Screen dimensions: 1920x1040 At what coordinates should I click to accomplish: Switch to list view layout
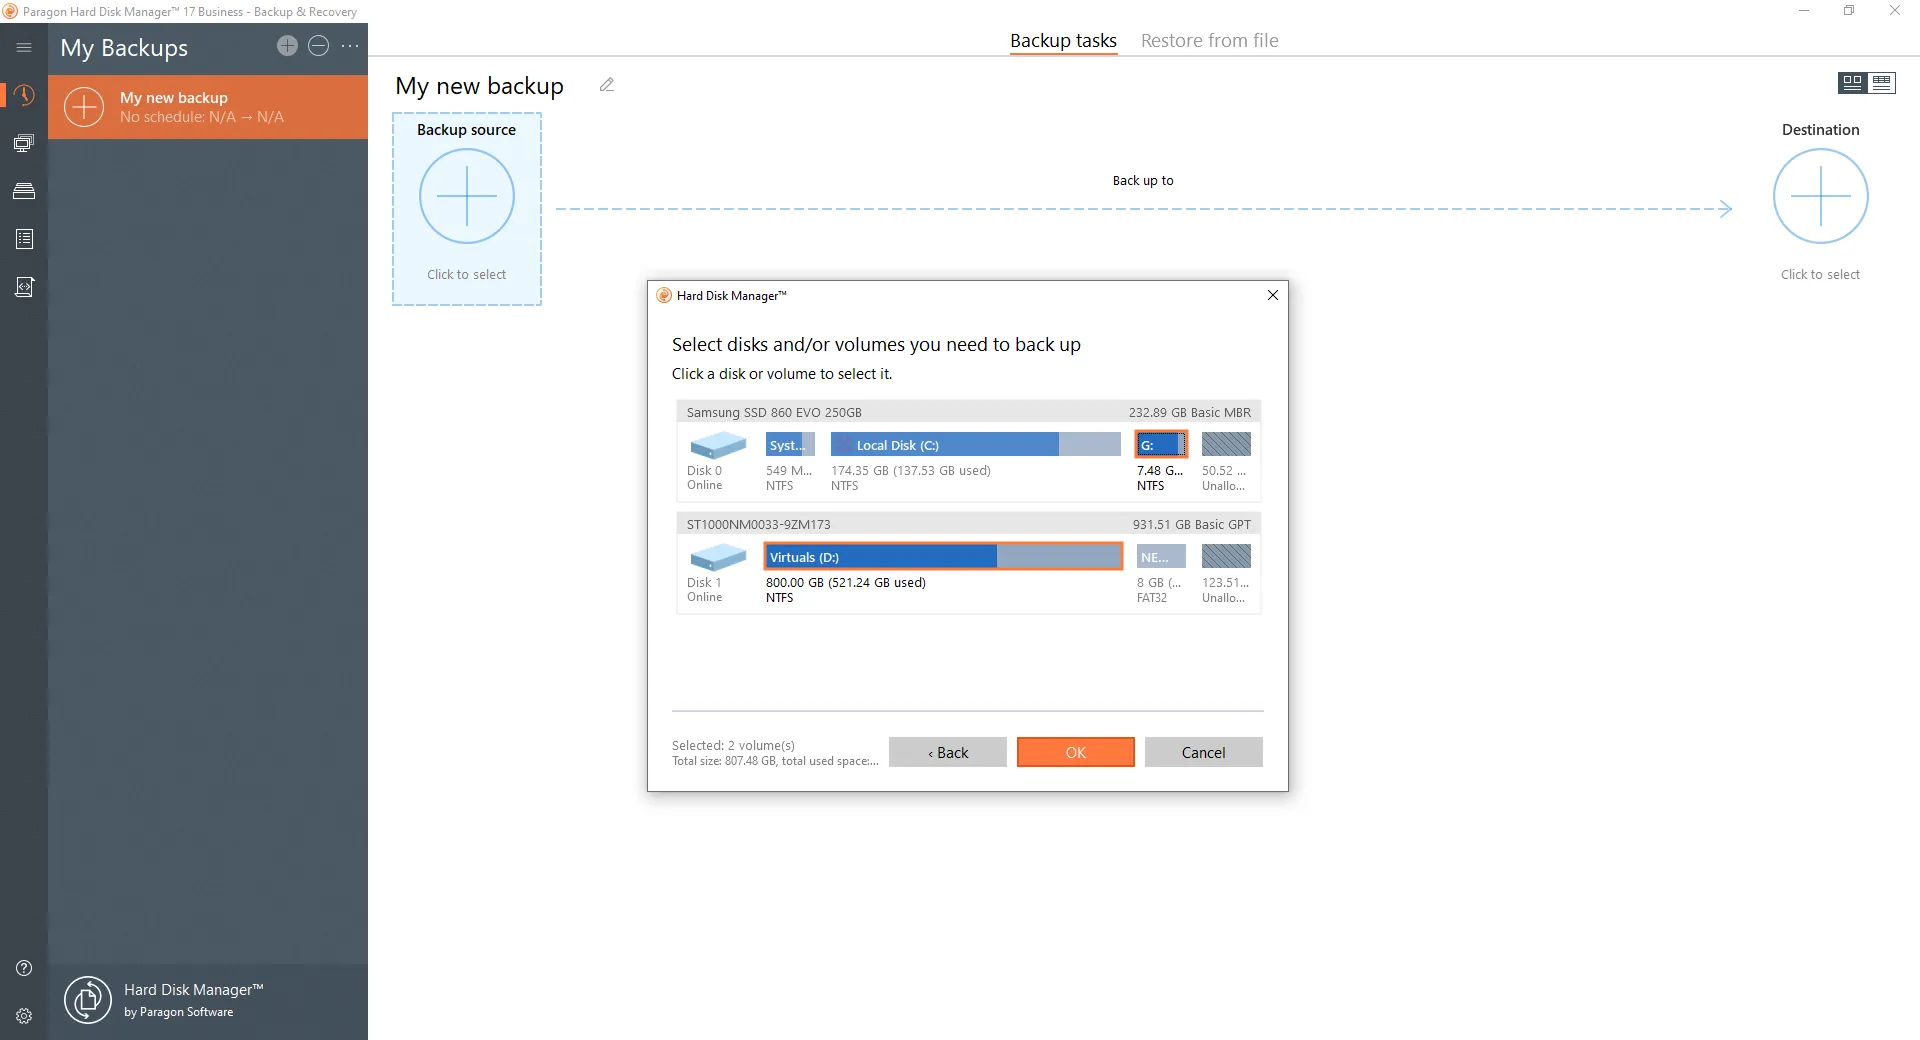click(x=1882, y=83)
